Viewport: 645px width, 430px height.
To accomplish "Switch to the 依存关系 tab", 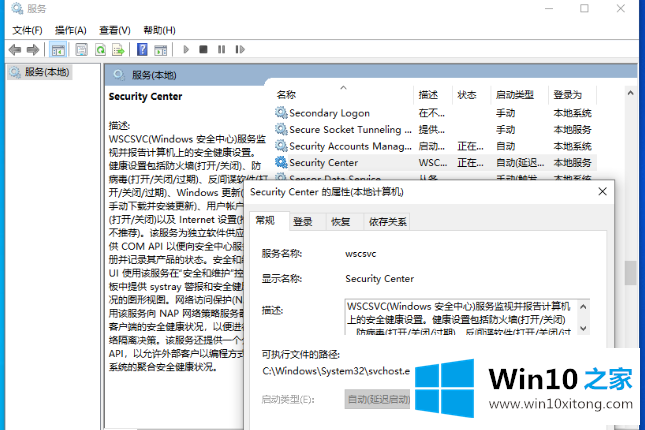I will pyautogui.click(x=387, y=222).
